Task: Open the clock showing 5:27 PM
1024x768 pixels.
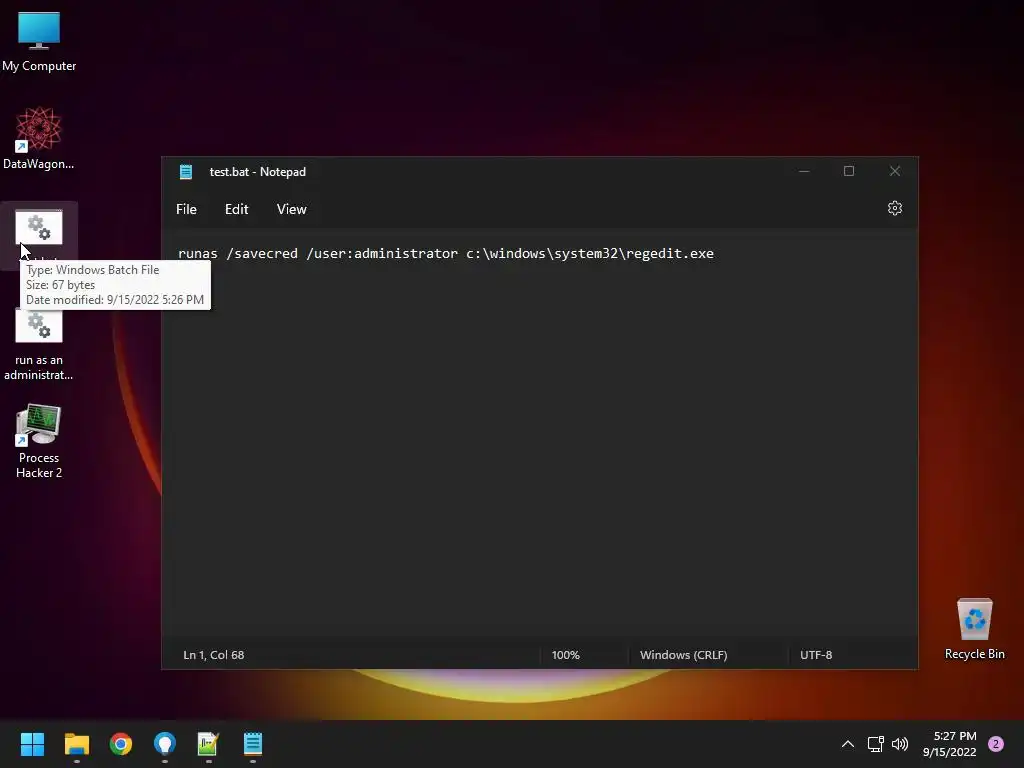Action: pyautogui.click(x=950, y=744)
